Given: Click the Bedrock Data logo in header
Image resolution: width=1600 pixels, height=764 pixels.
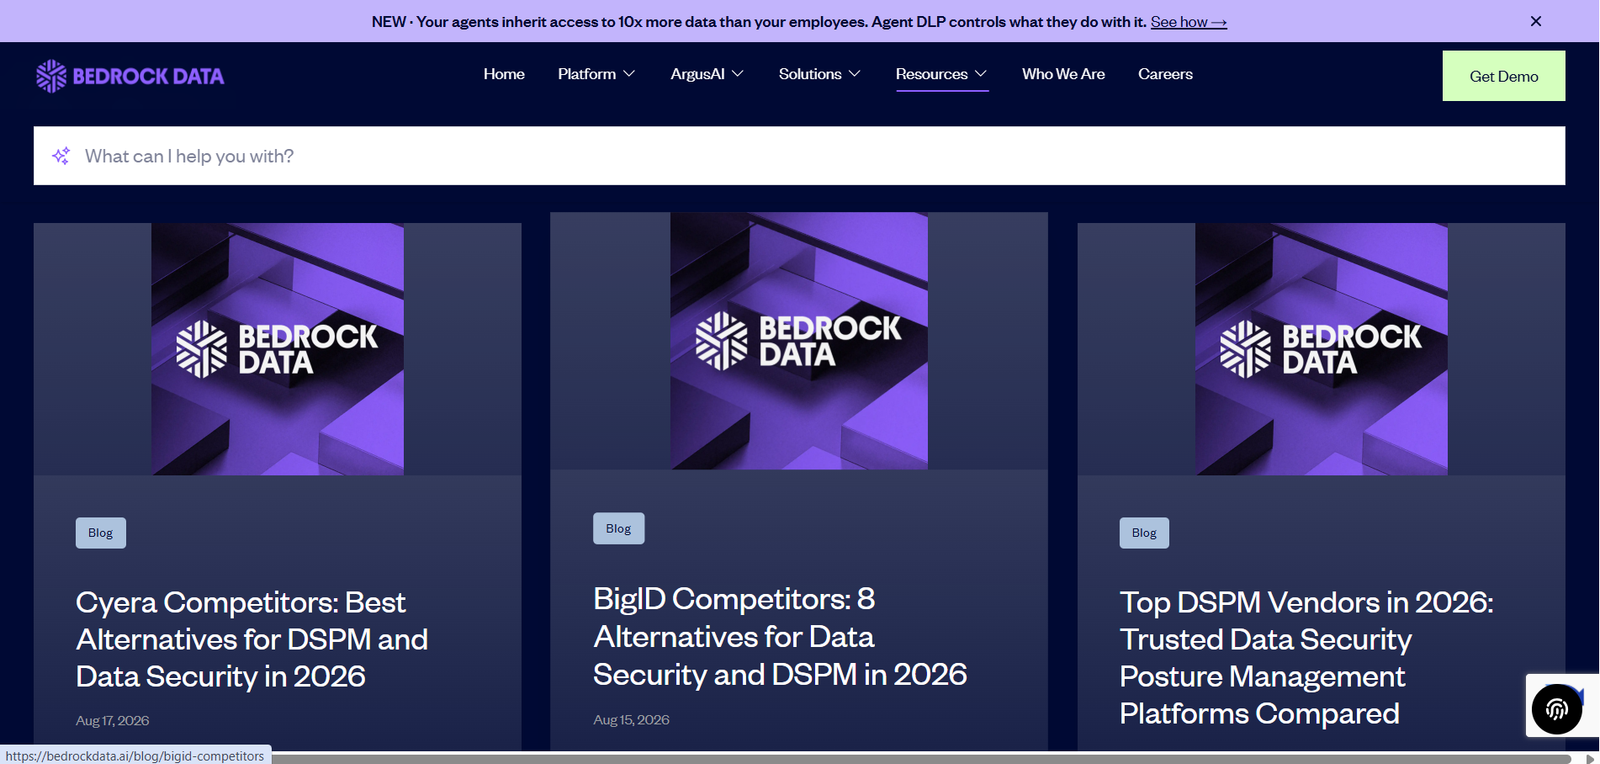Looking at the screenshot, I should point(130,76).
